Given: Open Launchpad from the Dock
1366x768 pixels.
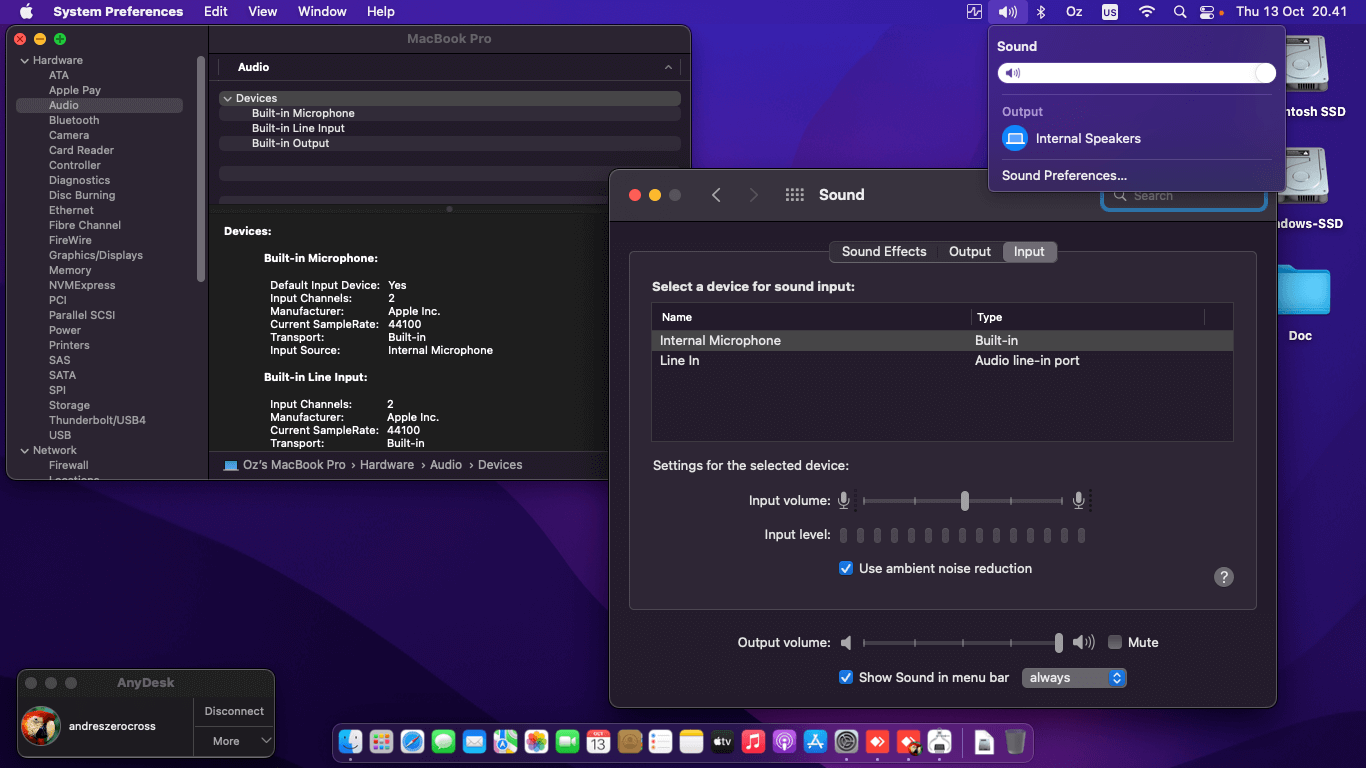Looking at the screenshot, I should [x=382, y=742].
